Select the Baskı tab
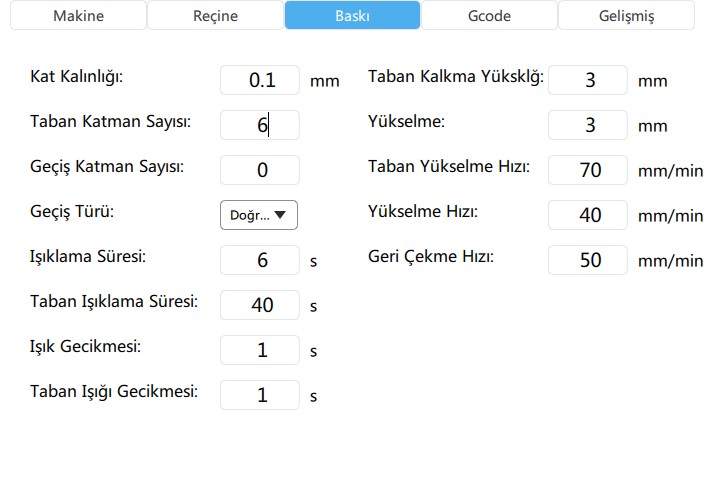The width and height of the screenshot is (711, 498). [352, 16]
